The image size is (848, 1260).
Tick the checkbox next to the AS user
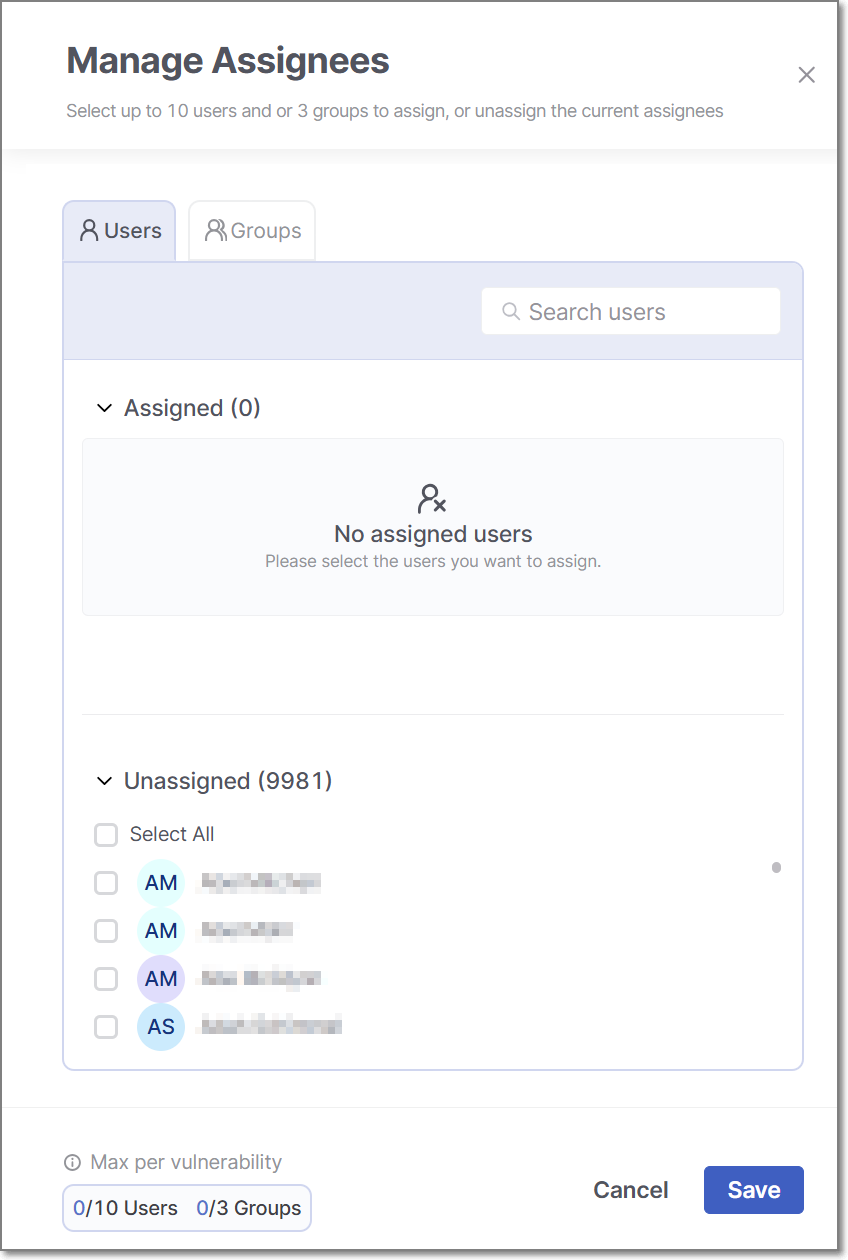106,1027
